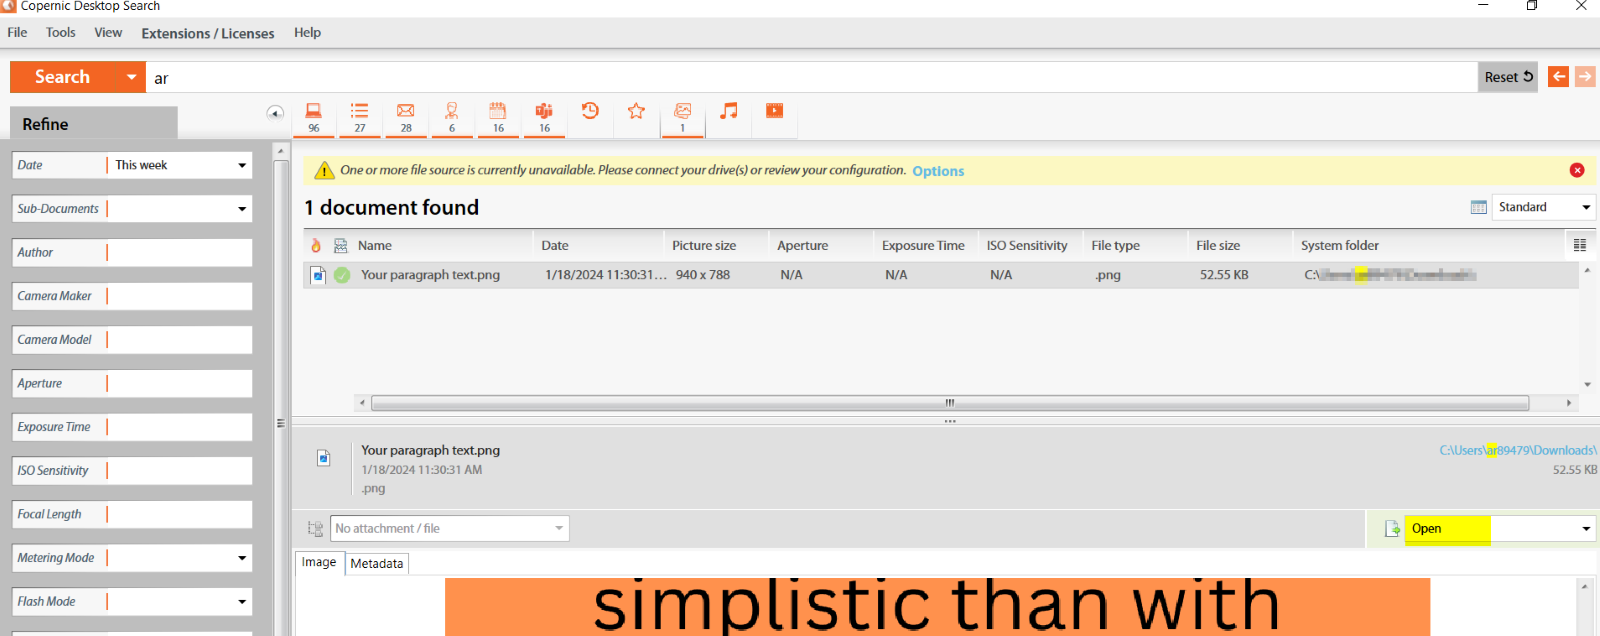This screenshot has height=636, width=1600.
Task: Click the green check status icon in row
Action: tap(342, 275)
